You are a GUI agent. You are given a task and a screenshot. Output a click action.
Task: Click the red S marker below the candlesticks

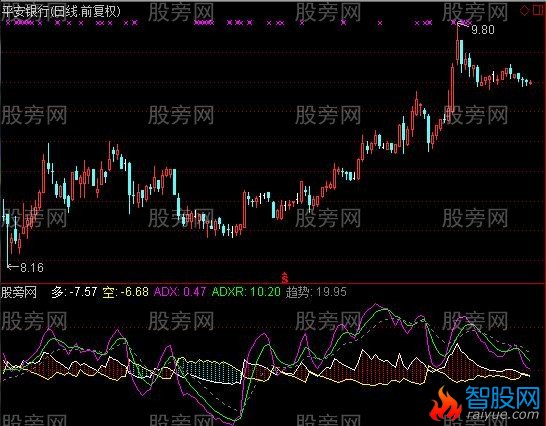point(285,277)
